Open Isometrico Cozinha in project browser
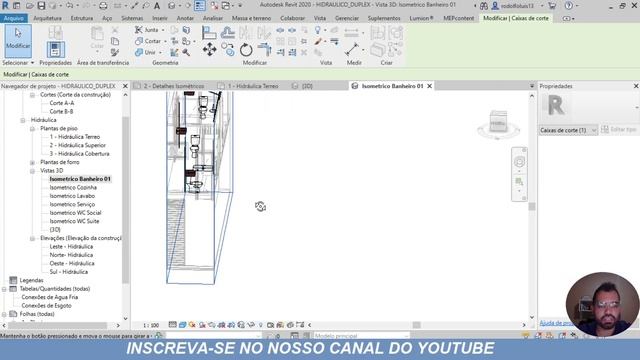Screen dimensions: 640x360 pos(73,188)
